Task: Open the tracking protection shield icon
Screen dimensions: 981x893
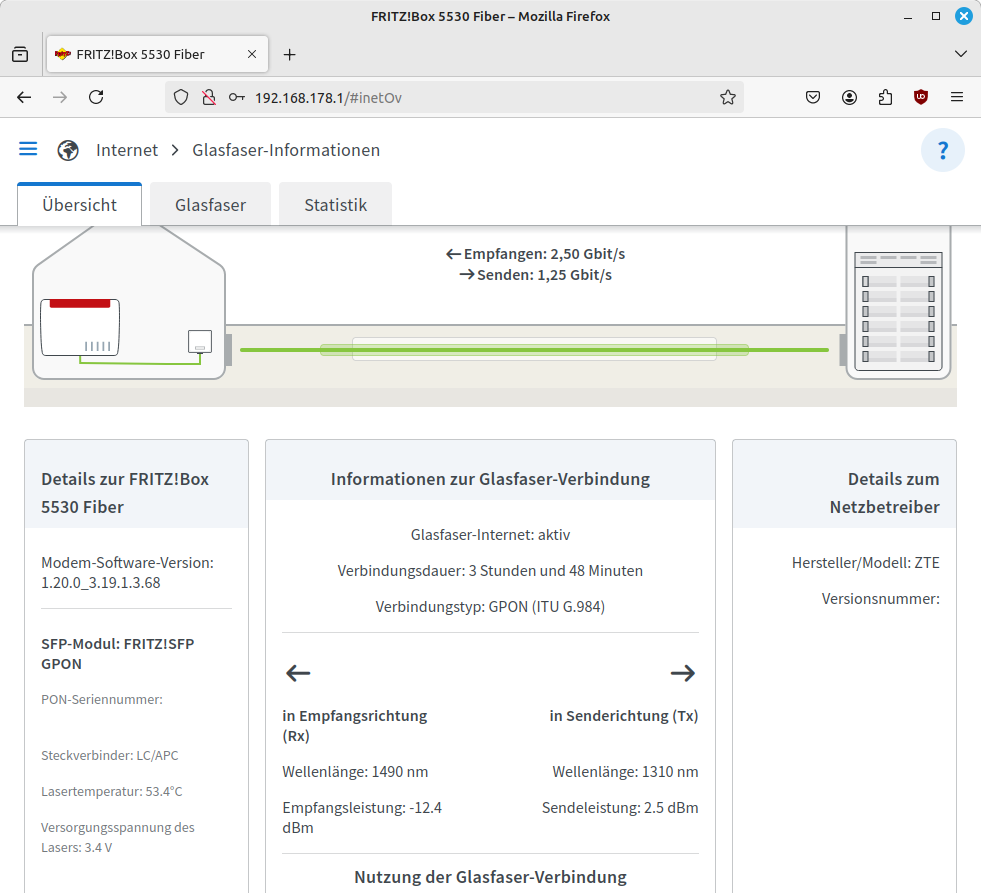Action: (x=181, y=97)
